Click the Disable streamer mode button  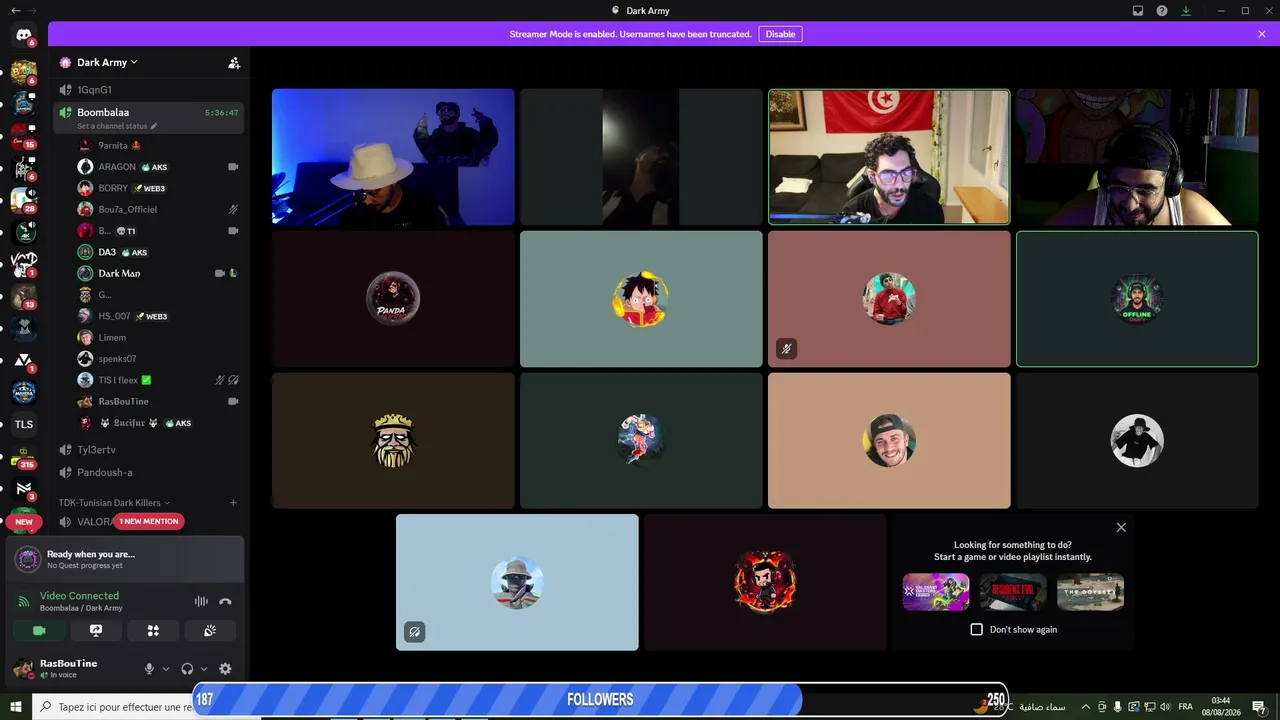pyautogui.click(x=780, y=34)
